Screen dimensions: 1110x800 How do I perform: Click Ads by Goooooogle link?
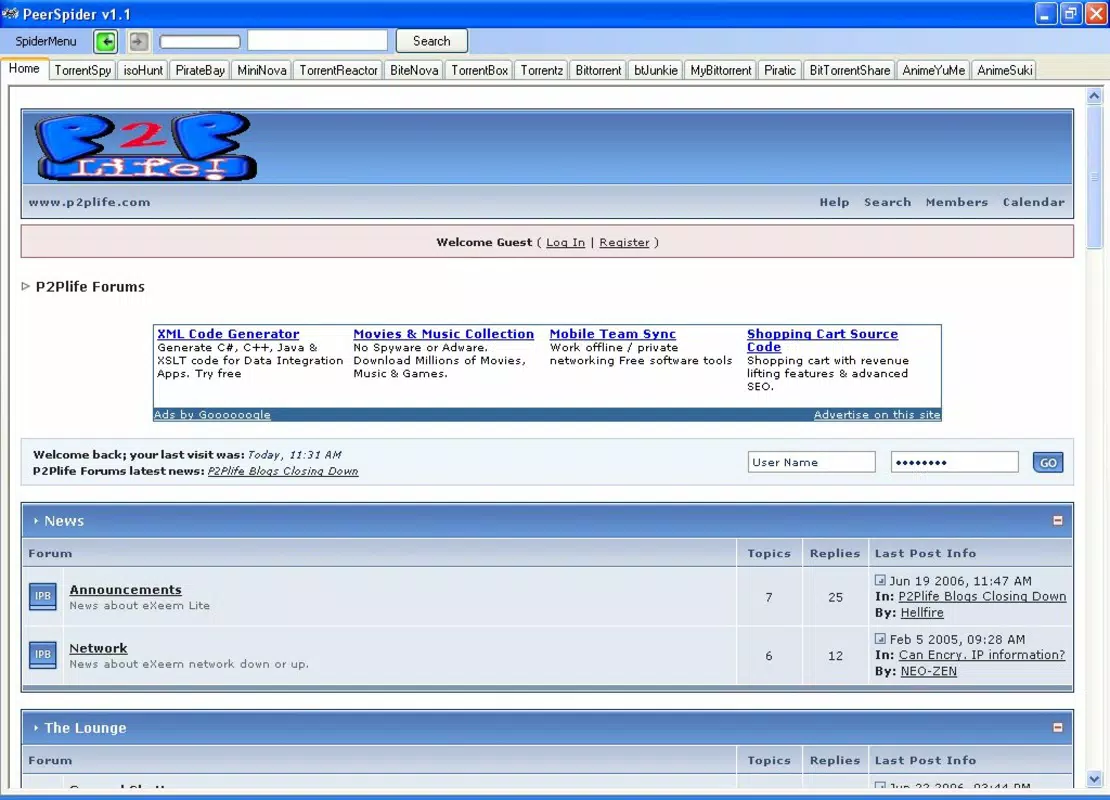click(x=212, y=414)
